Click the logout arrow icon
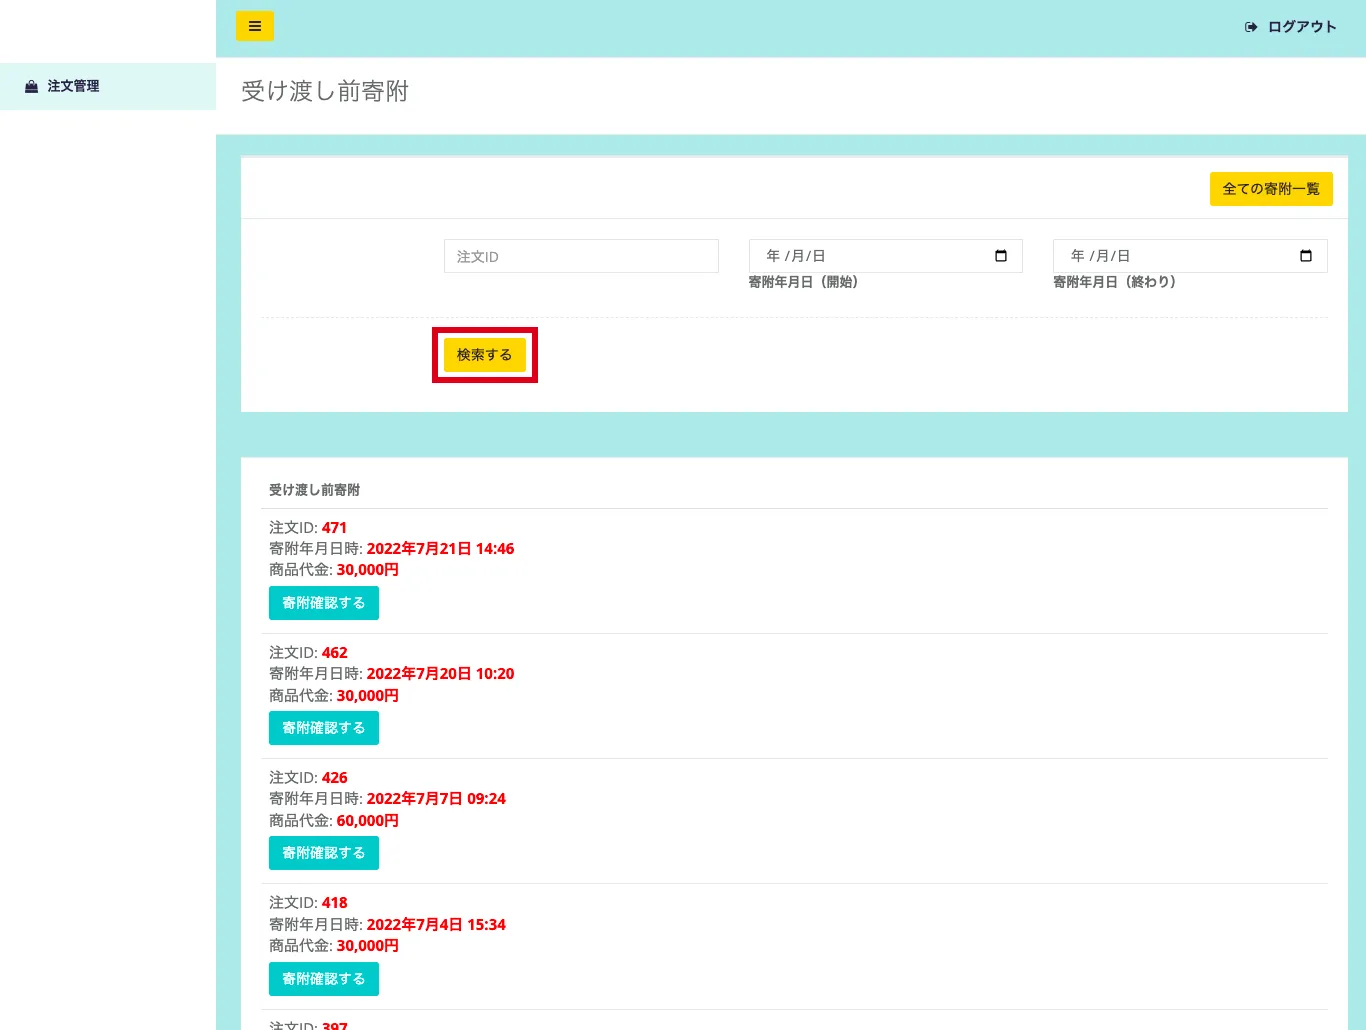 (1251, 27)
